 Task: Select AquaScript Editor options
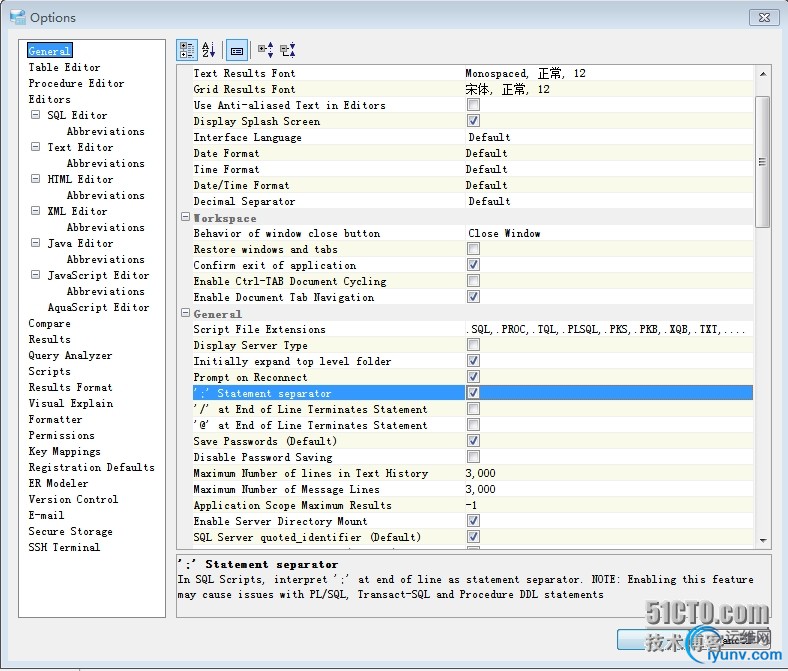pyautogui.click(x=98, y=307)
